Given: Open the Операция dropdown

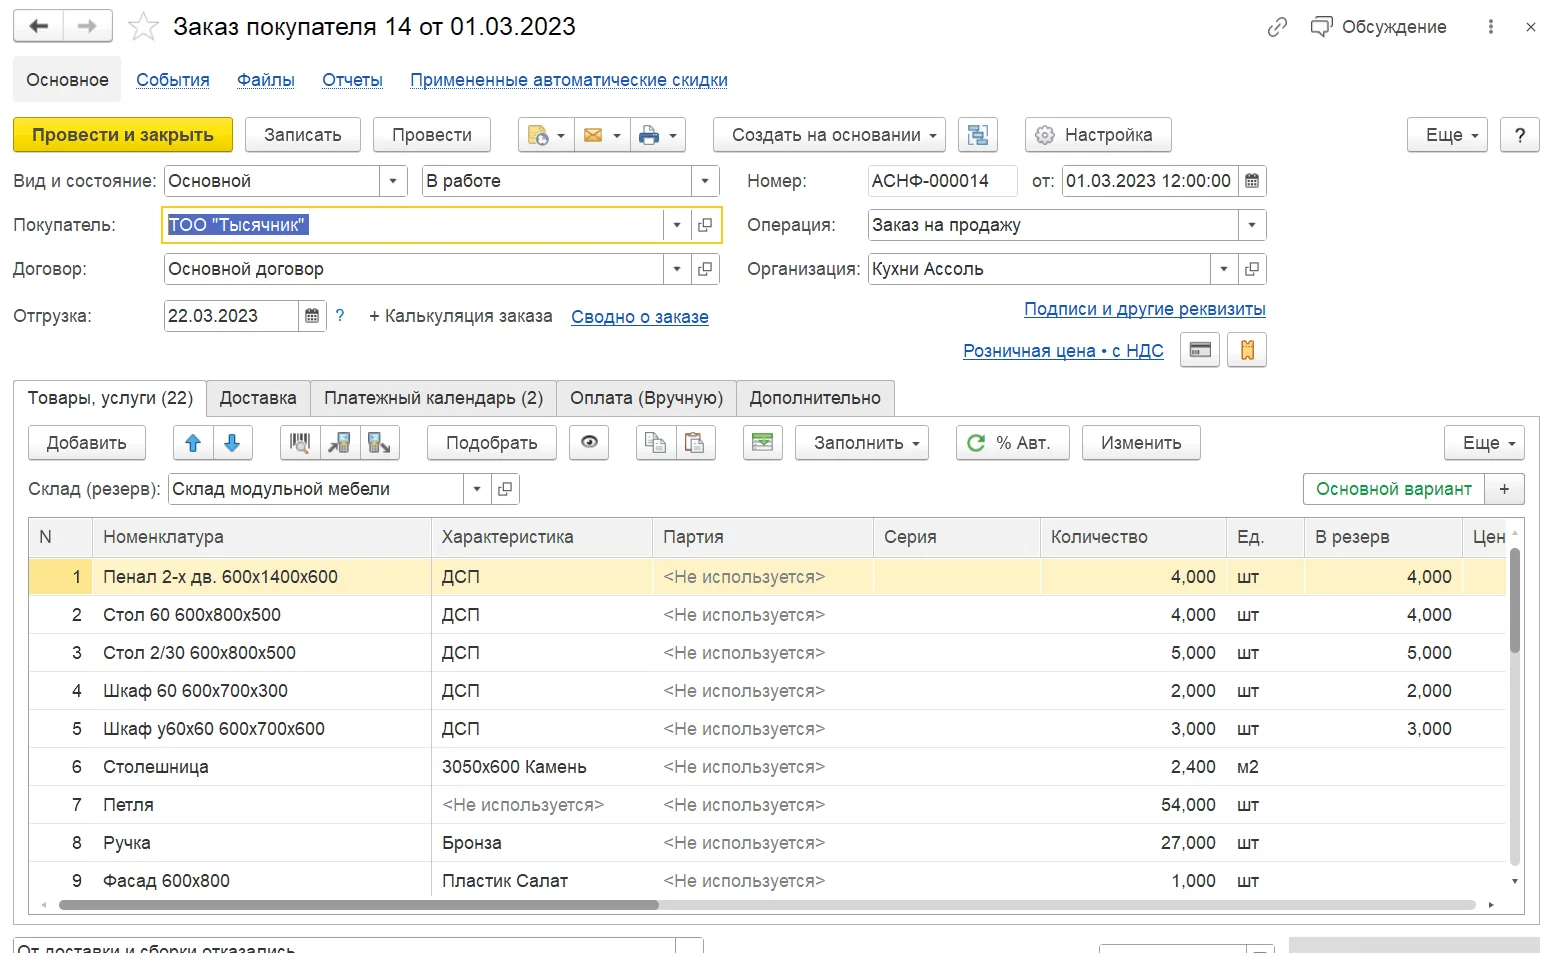Looking at the screenshot, I should (x=1252, y=225).
